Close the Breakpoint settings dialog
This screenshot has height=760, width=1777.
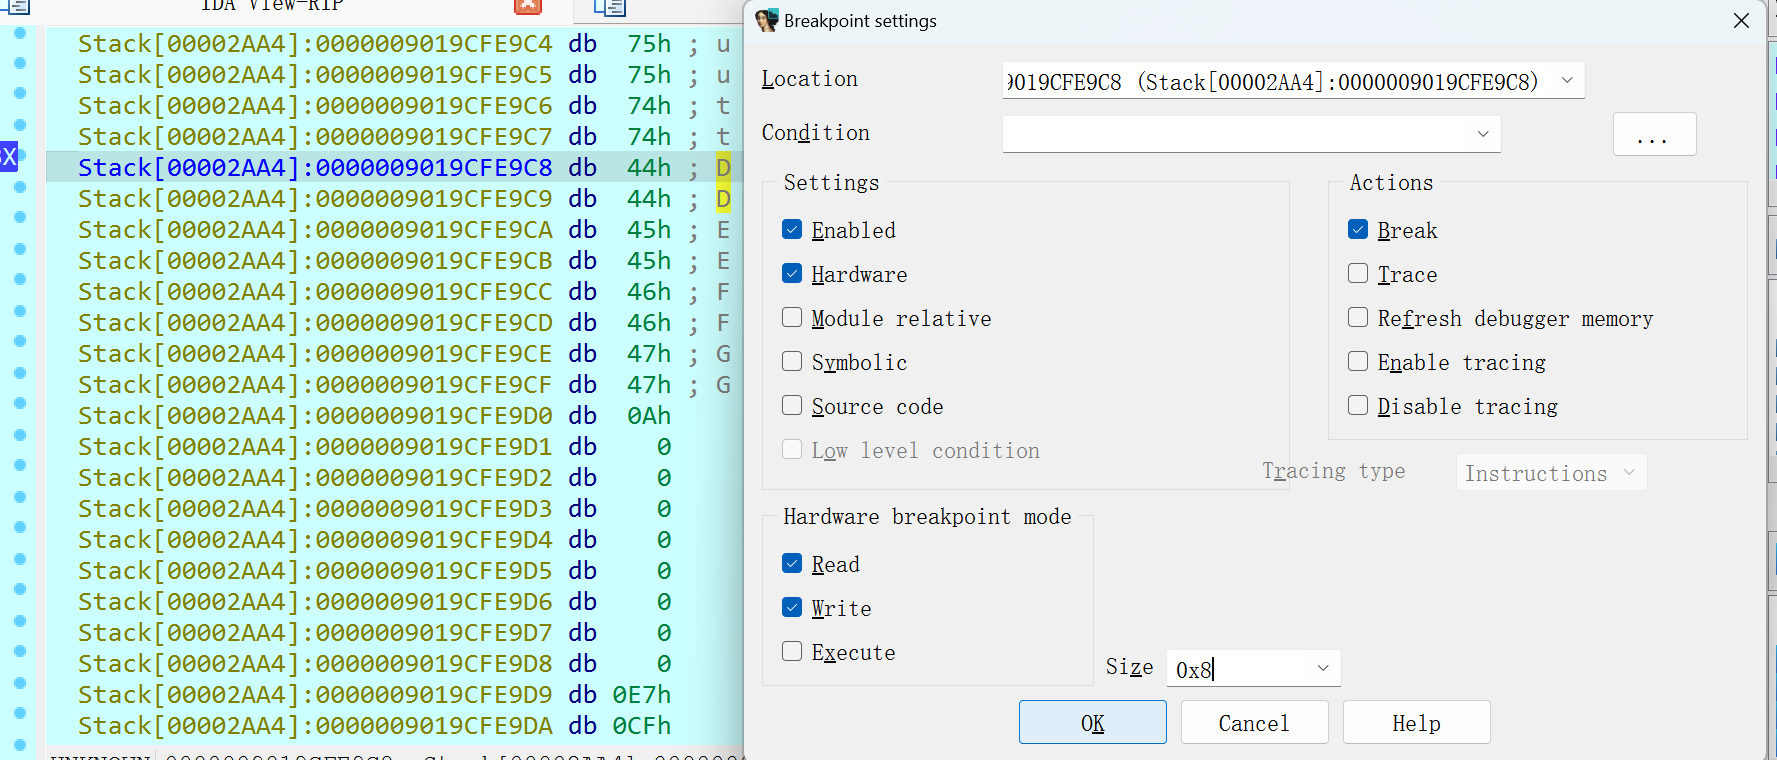[x=1741, y=21]
